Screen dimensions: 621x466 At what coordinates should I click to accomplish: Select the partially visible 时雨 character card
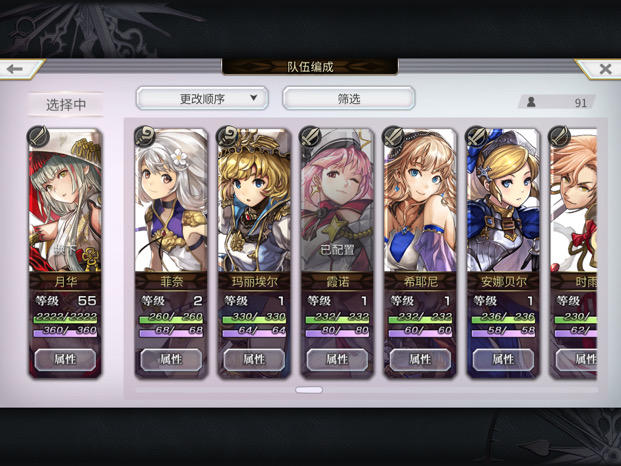(x=573, y=253)
